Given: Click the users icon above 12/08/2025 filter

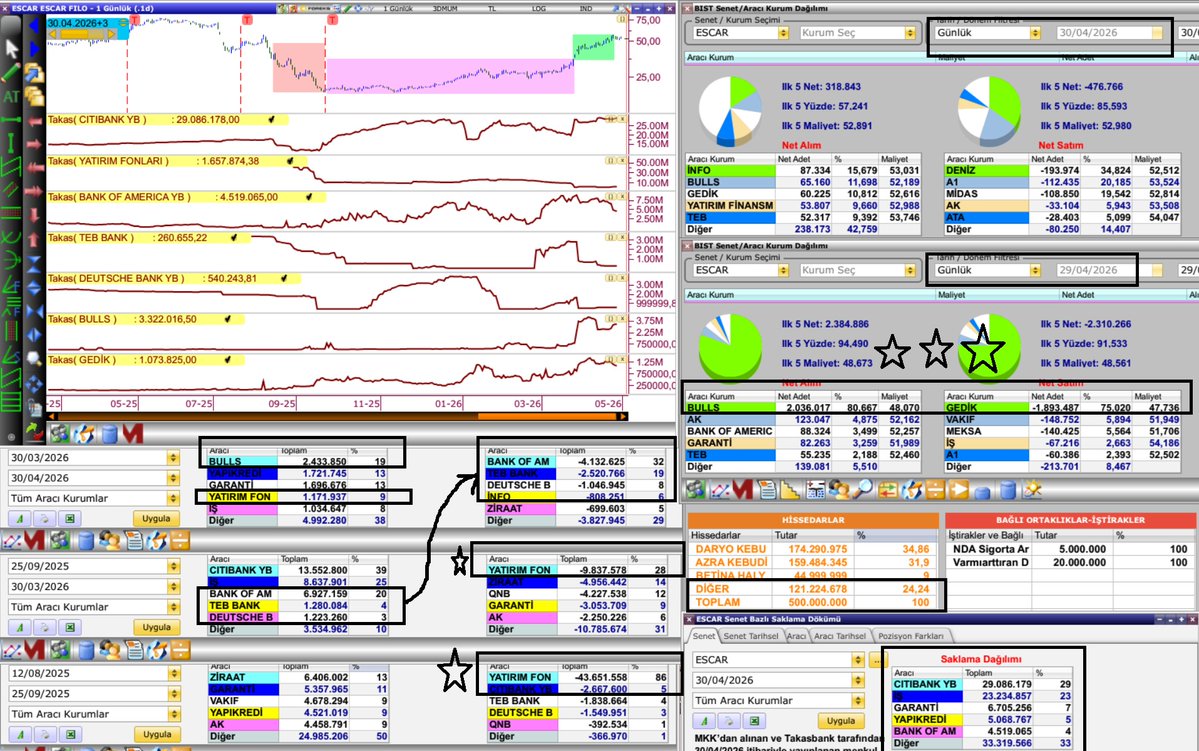Looking at the screenshot, I should pos(109,650).
